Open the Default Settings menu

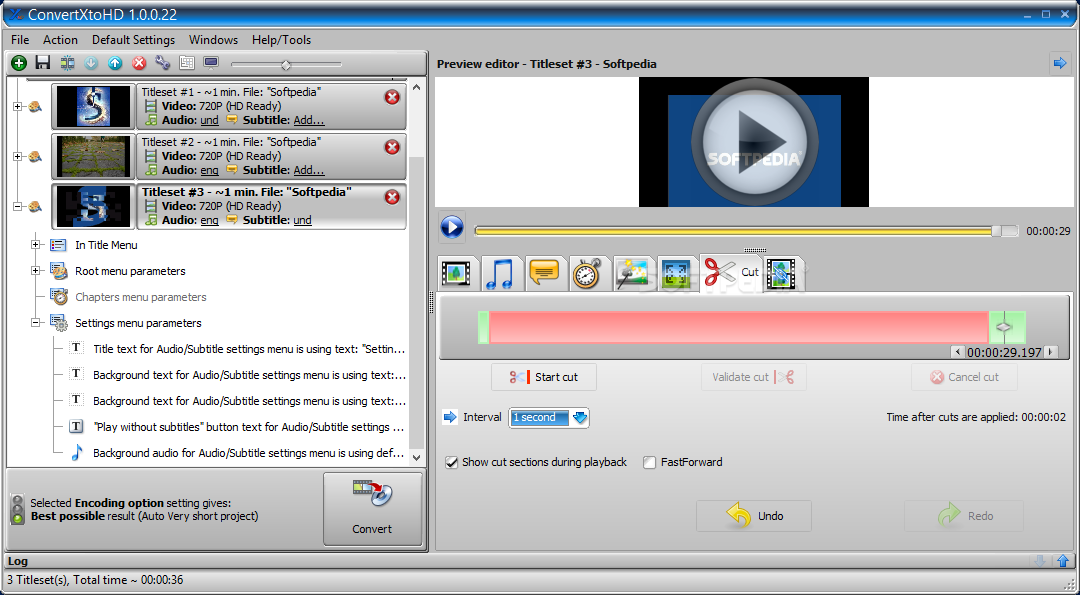[134, 40]
